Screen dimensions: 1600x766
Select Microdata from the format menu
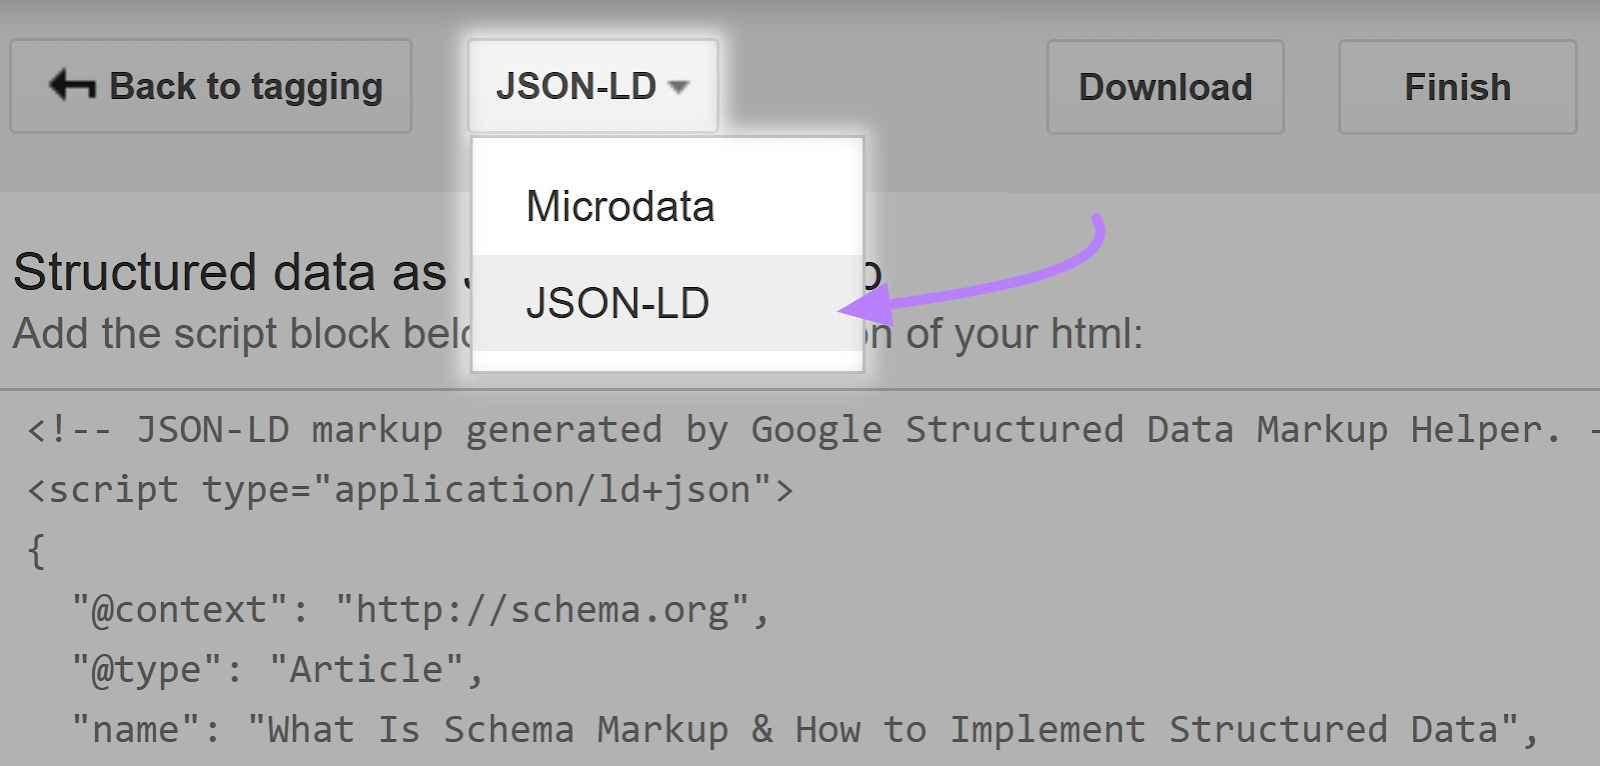tap(620, 207)
